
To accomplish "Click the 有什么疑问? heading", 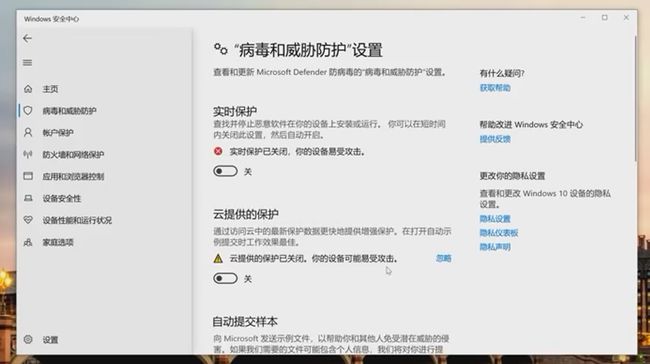I will point(502,73).
